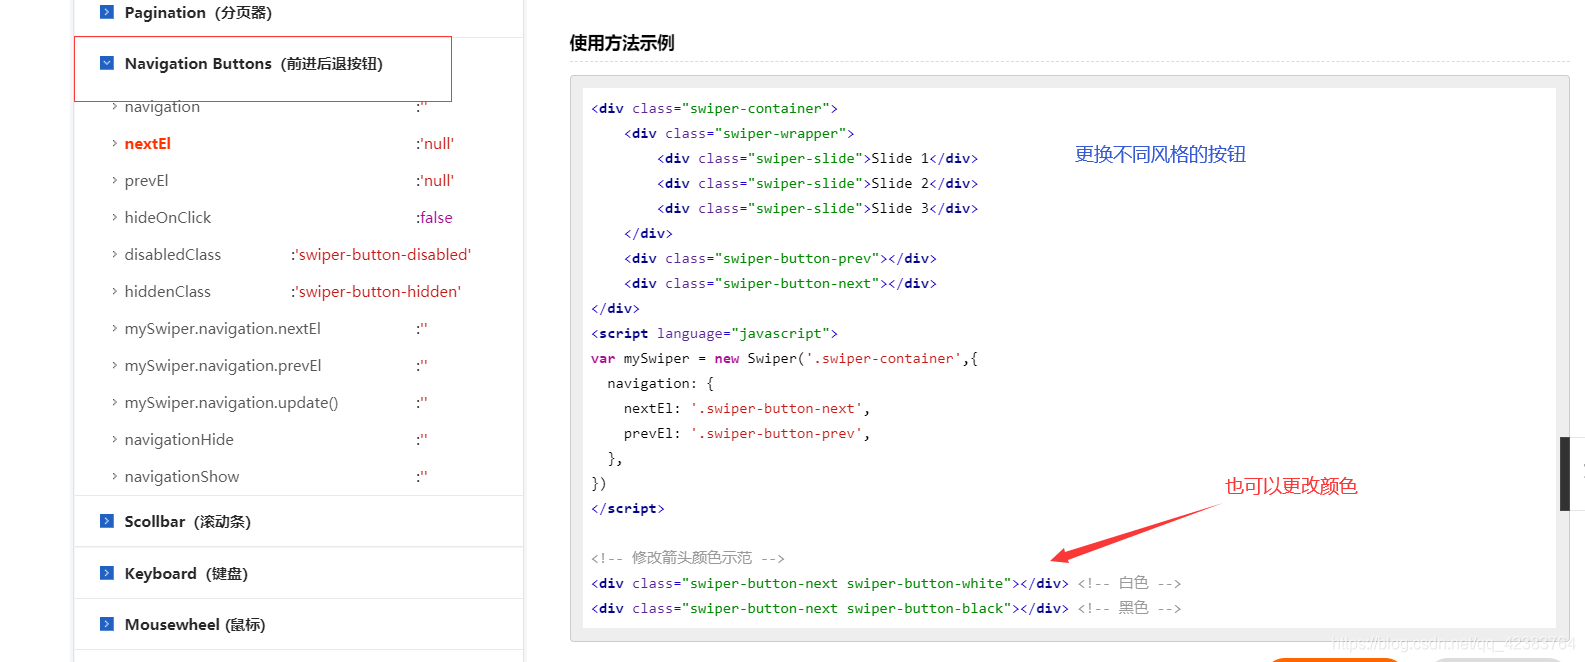Click the 'null' value next to nextEl
This screenshot has height=662, width=1585.
click(435, 143)
